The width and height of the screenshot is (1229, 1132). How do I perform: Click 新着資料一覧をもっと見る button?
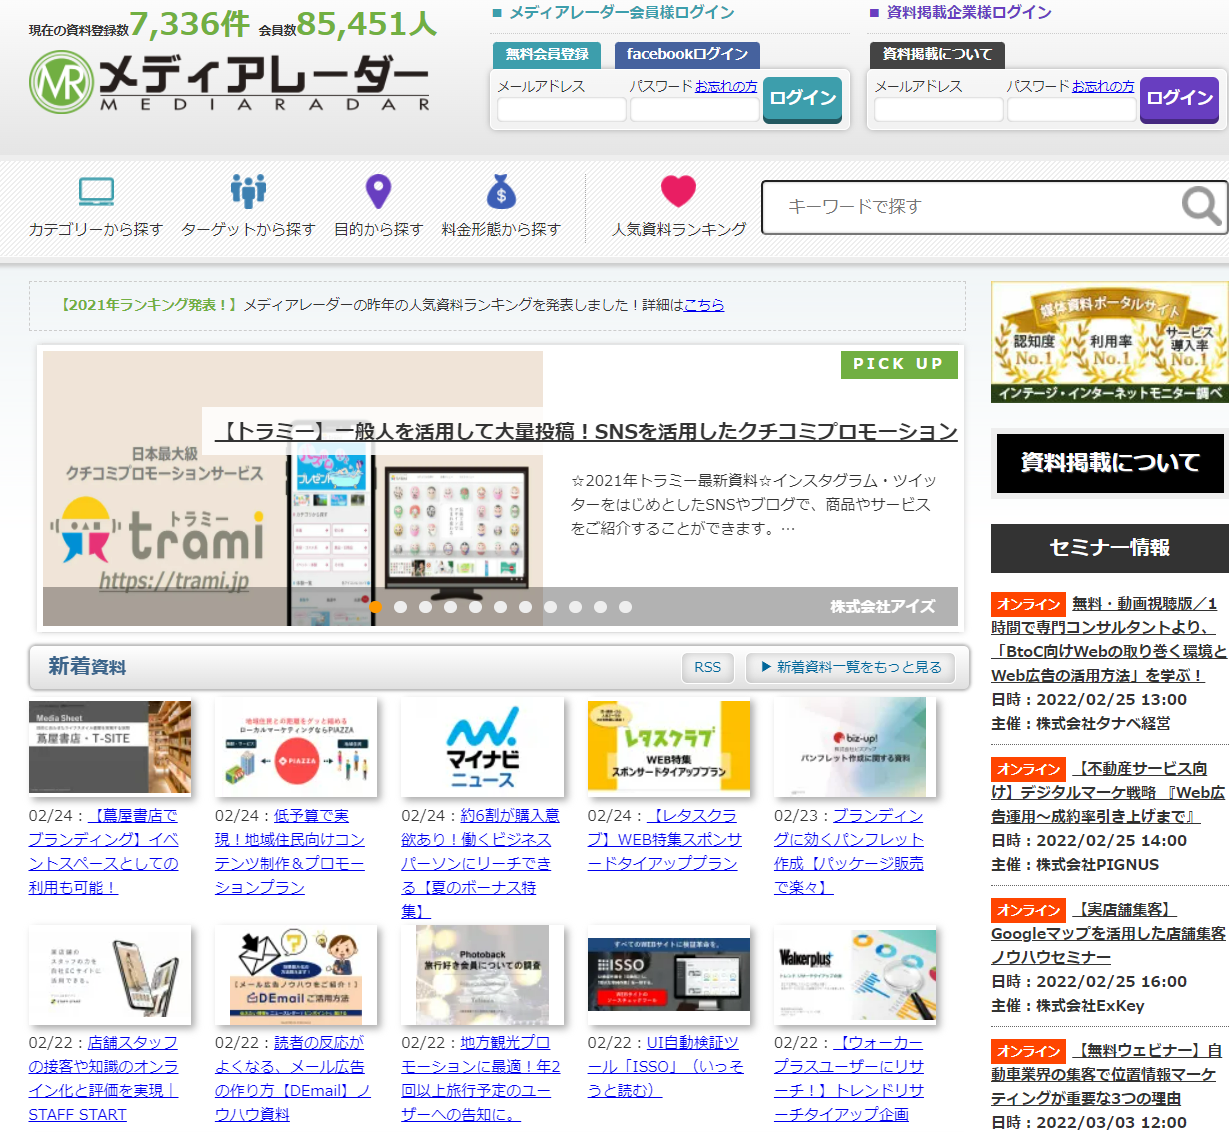pos(850,667)
